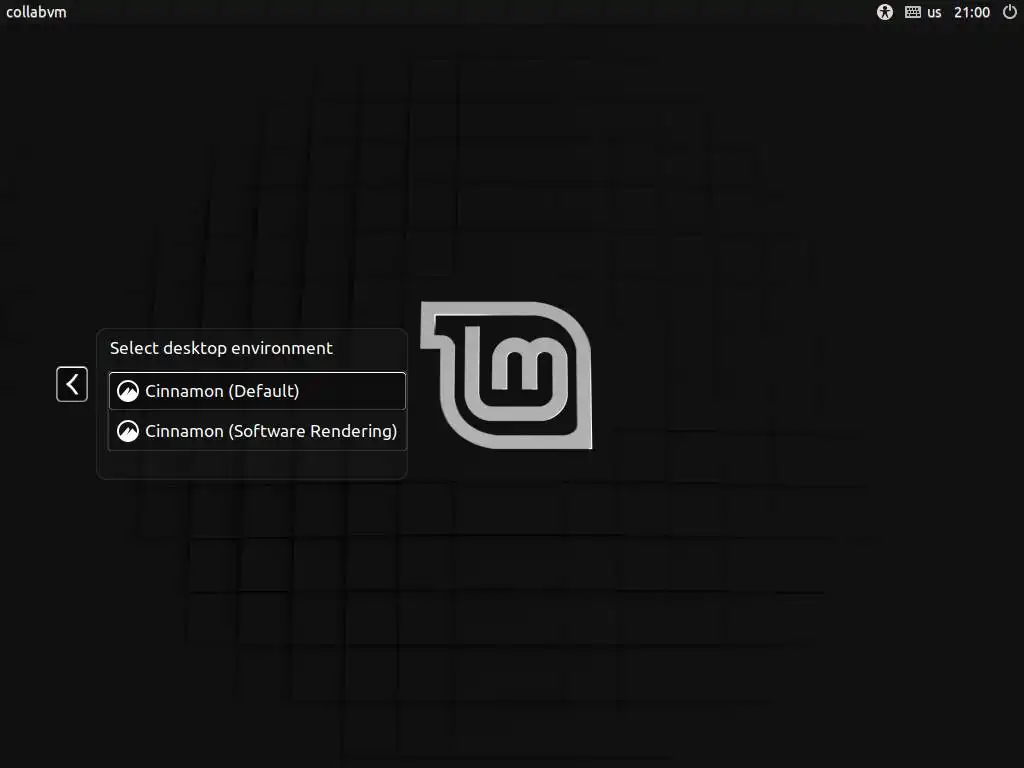Click the Cinnamon icon beside Software Rendering
Screen dimensions: 1024x768
pyautogui.click(x=128, y=431)
